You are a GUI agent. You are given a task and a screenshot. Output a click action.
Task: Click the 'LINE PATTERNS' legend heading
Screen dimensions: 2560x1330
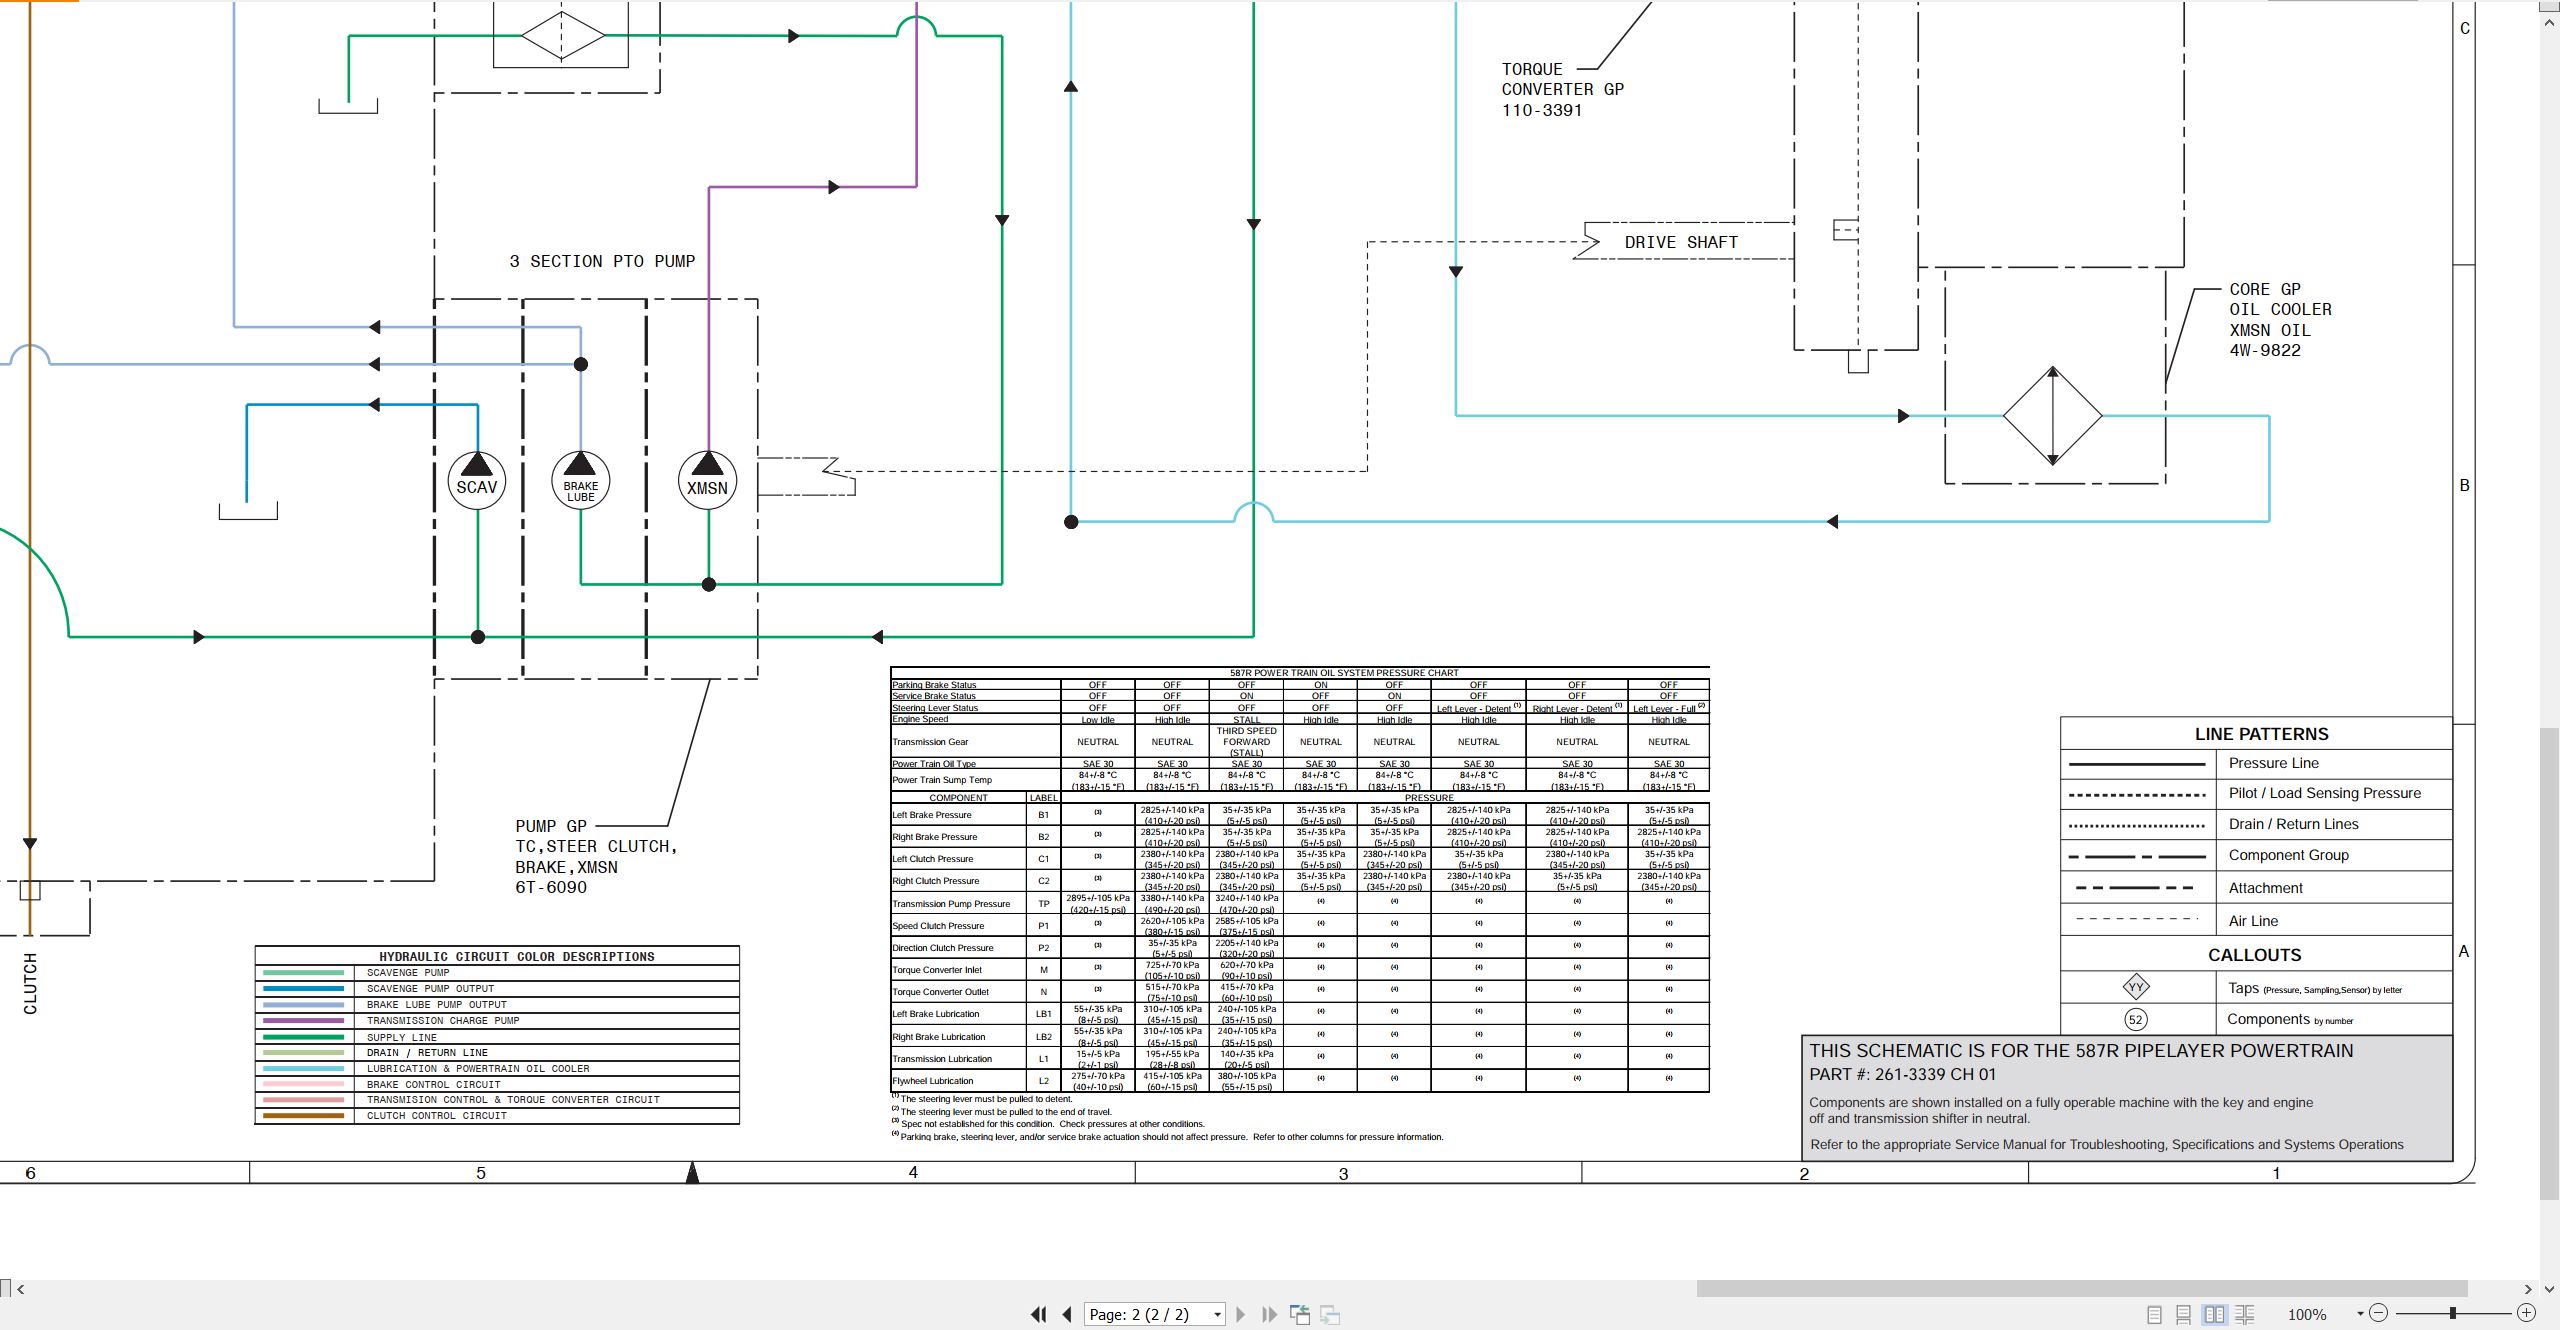click(x=2261, y=734)
